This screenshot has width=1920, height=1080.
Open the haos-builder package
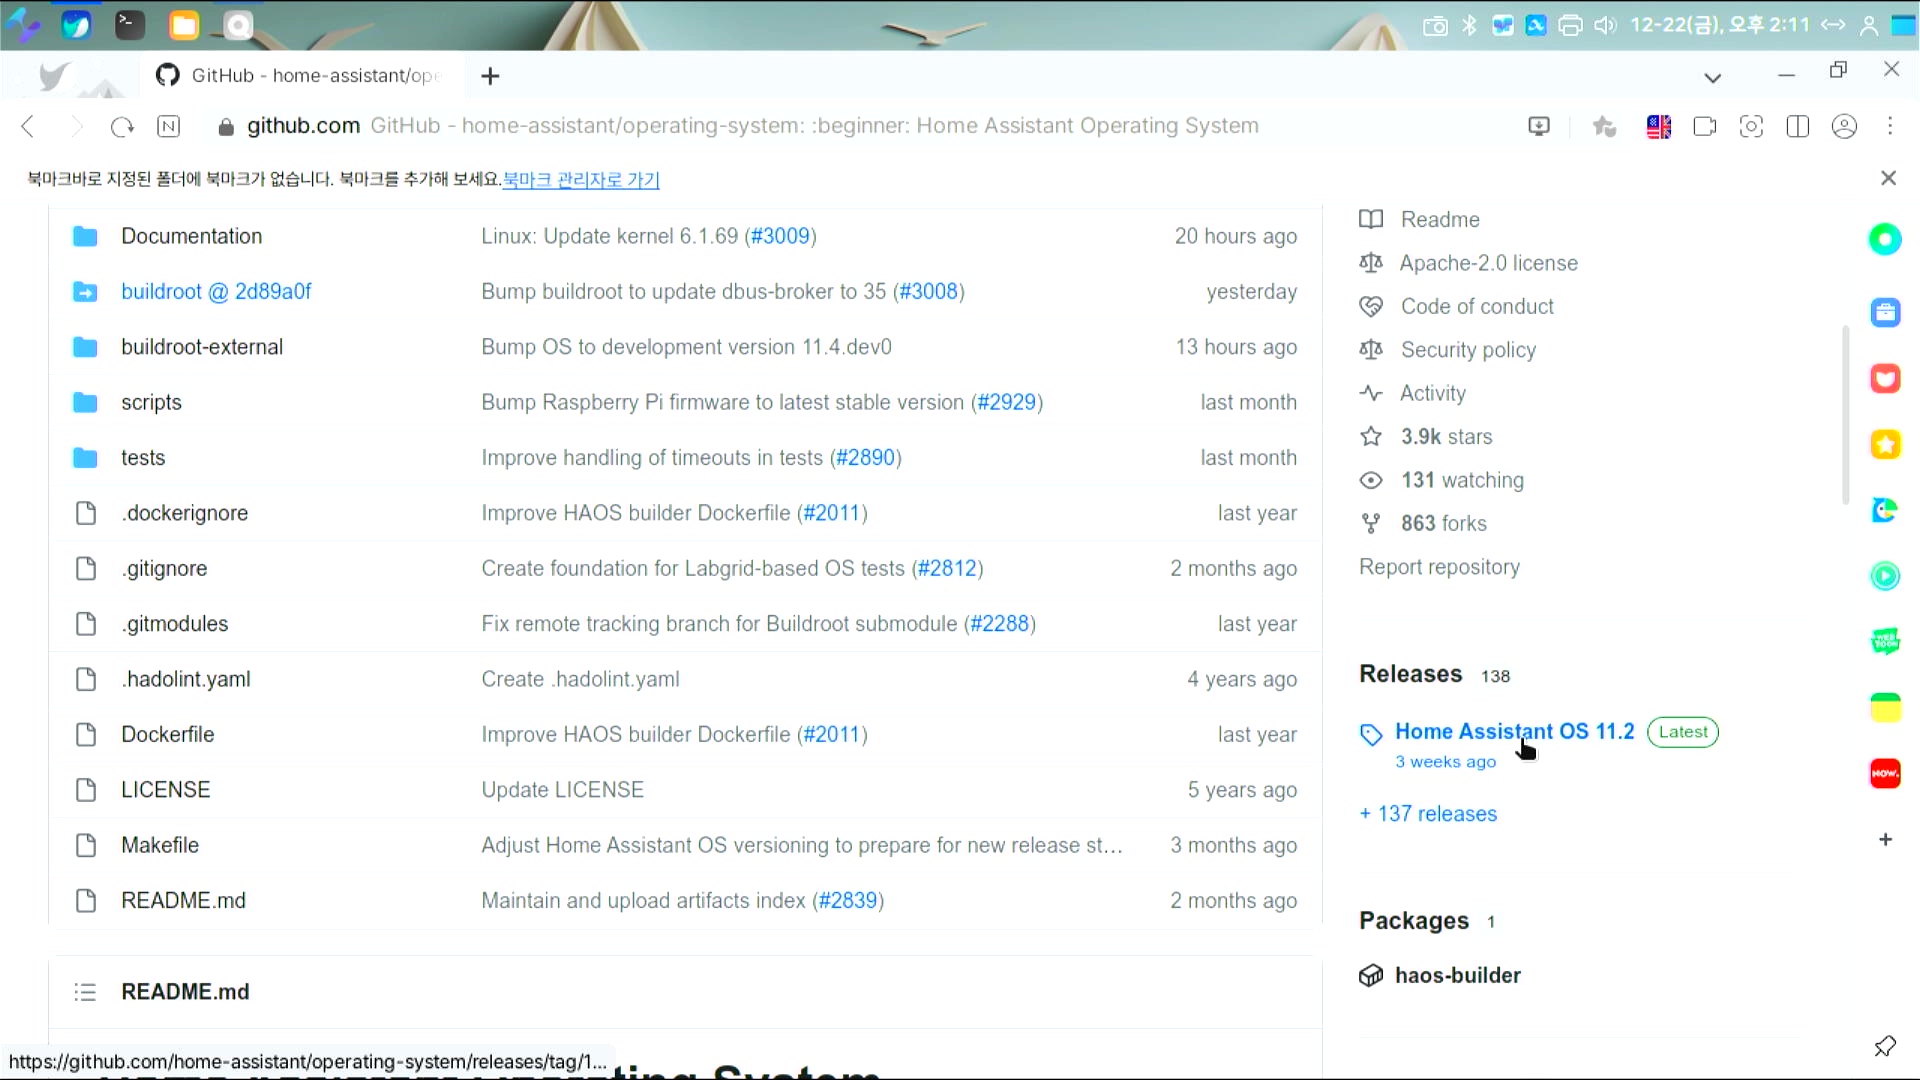(x=1457, y=975)
